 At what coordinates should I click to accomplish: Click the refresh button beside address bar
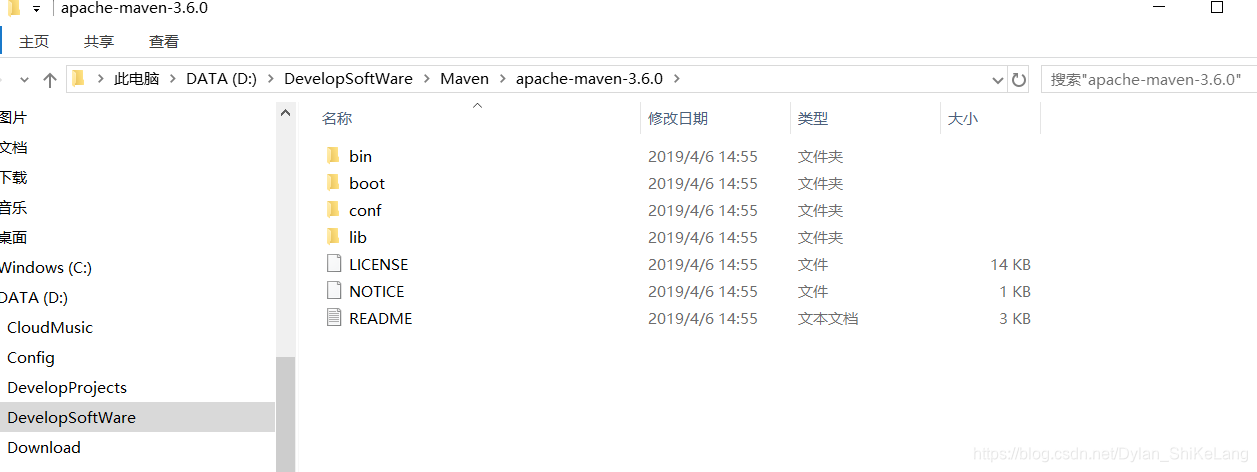coord(1019,79)
